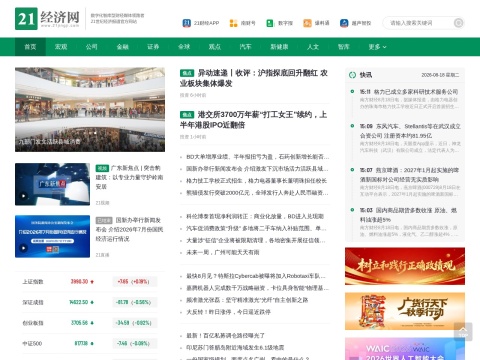Open the 广东新焦点 video article title
480x360 pixels.
coord(130,177)
